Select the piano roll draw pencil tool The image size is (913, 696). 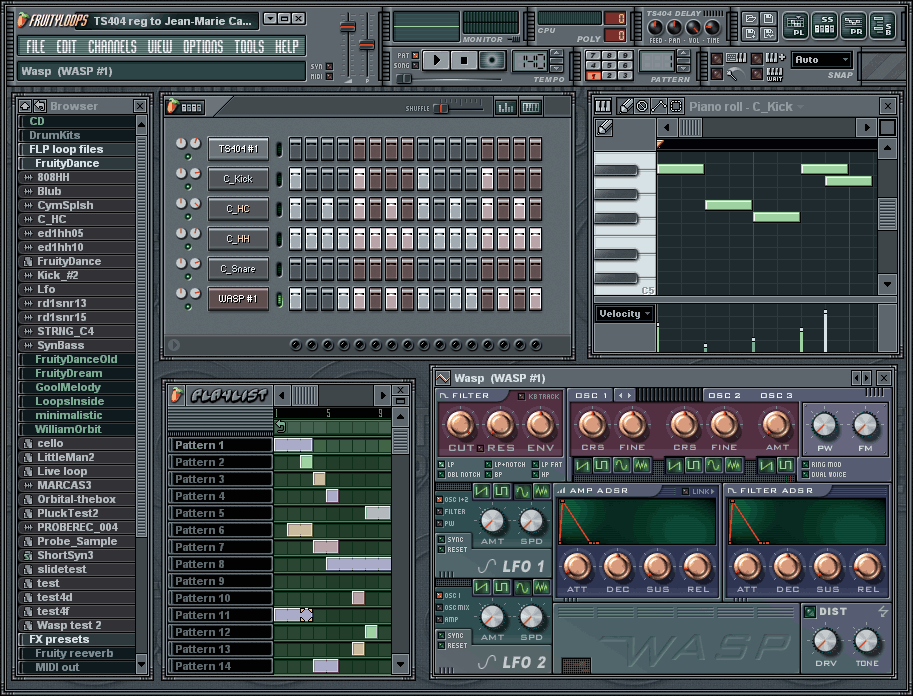tap(625, 106)
